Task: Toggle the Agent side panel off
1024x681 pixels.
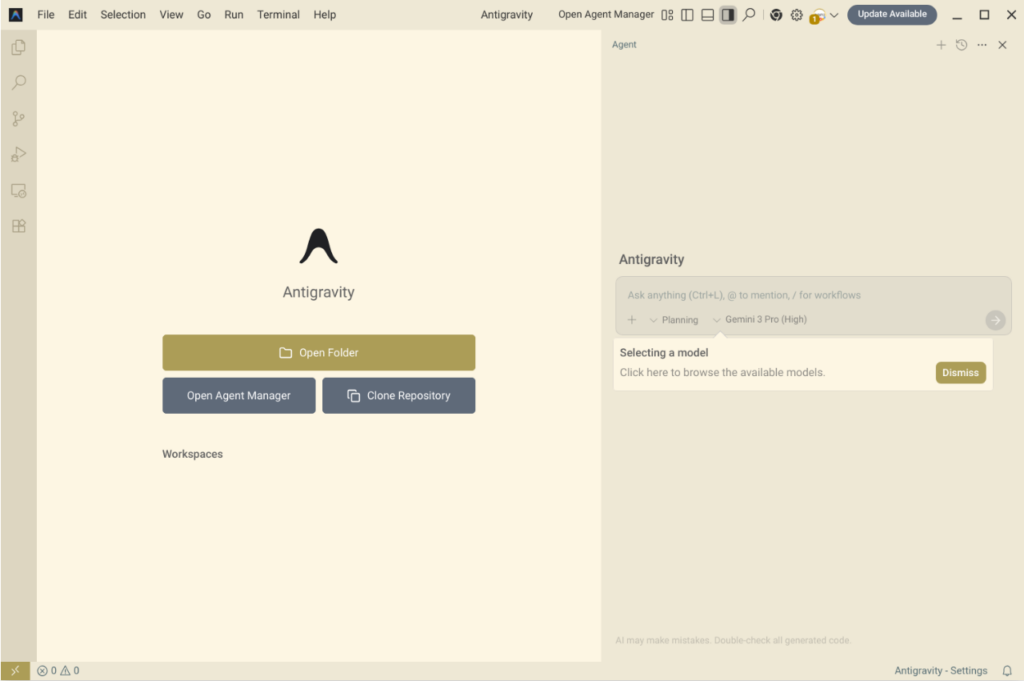Action: 727,15
